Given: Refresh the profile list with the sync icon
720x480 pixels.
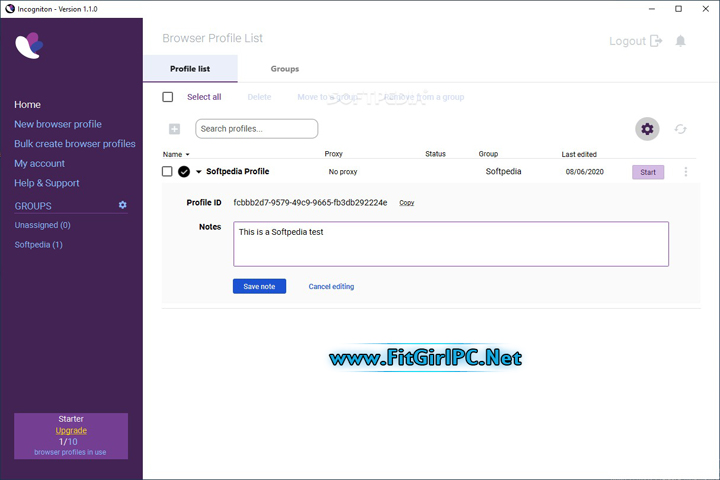Looking at the screenshot, I should 681,129.
